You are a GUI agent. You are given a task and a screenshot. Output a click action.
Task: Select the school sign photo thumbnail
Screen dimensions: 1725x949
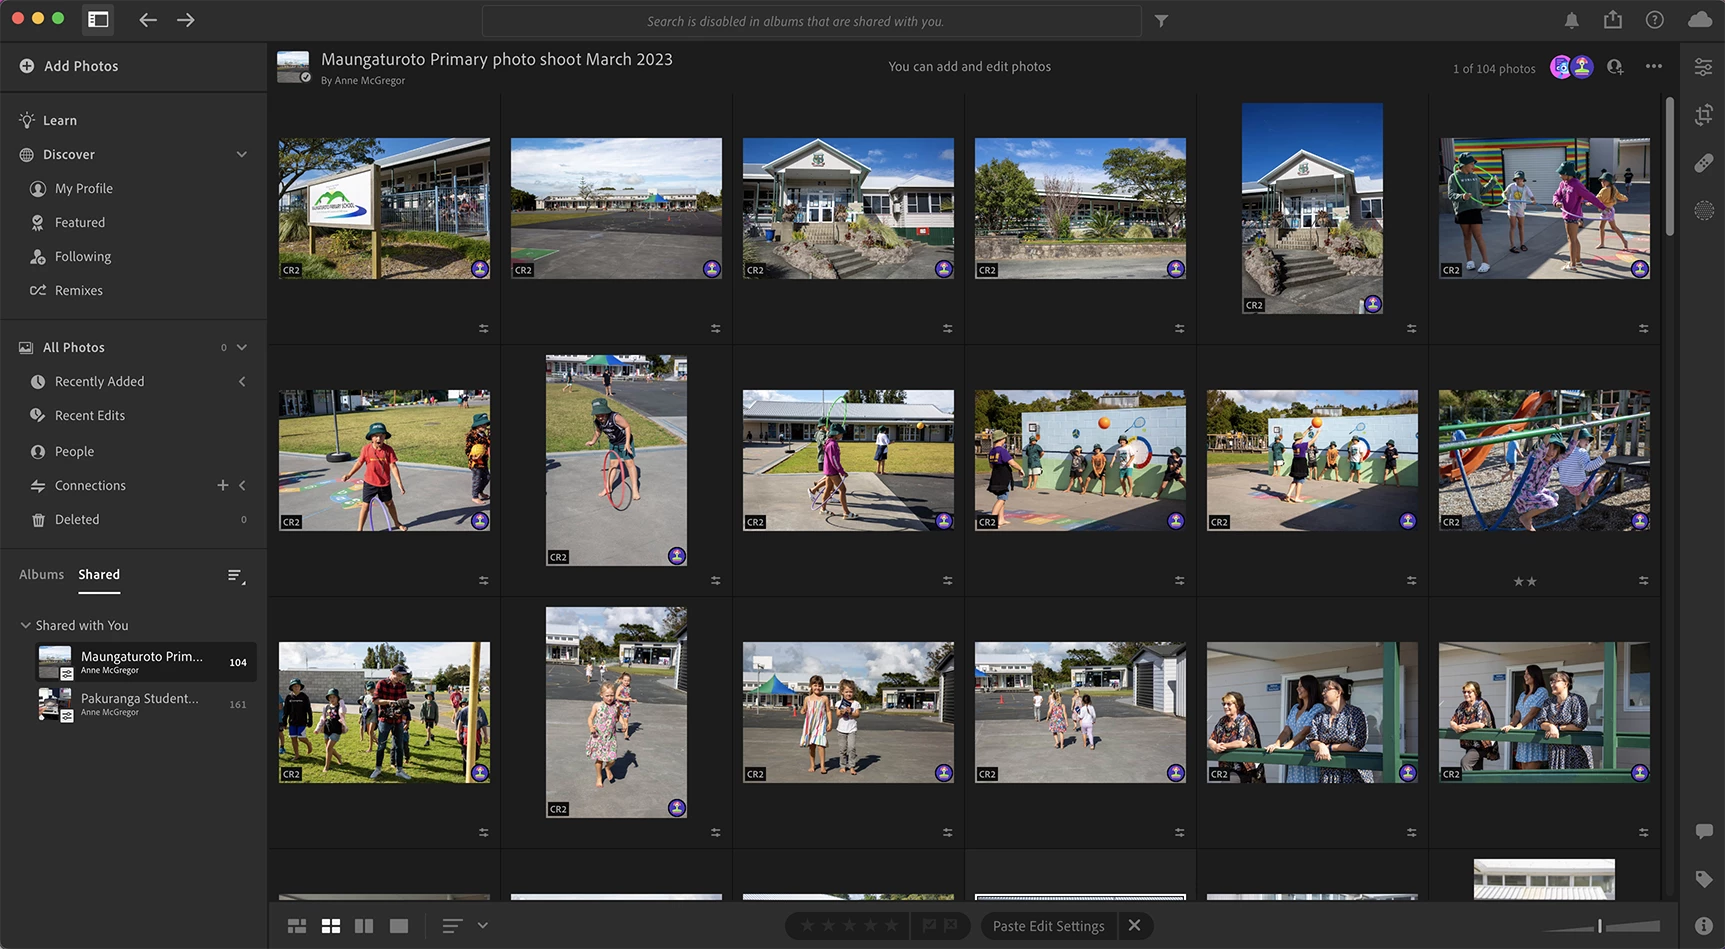tap(384, 208)
